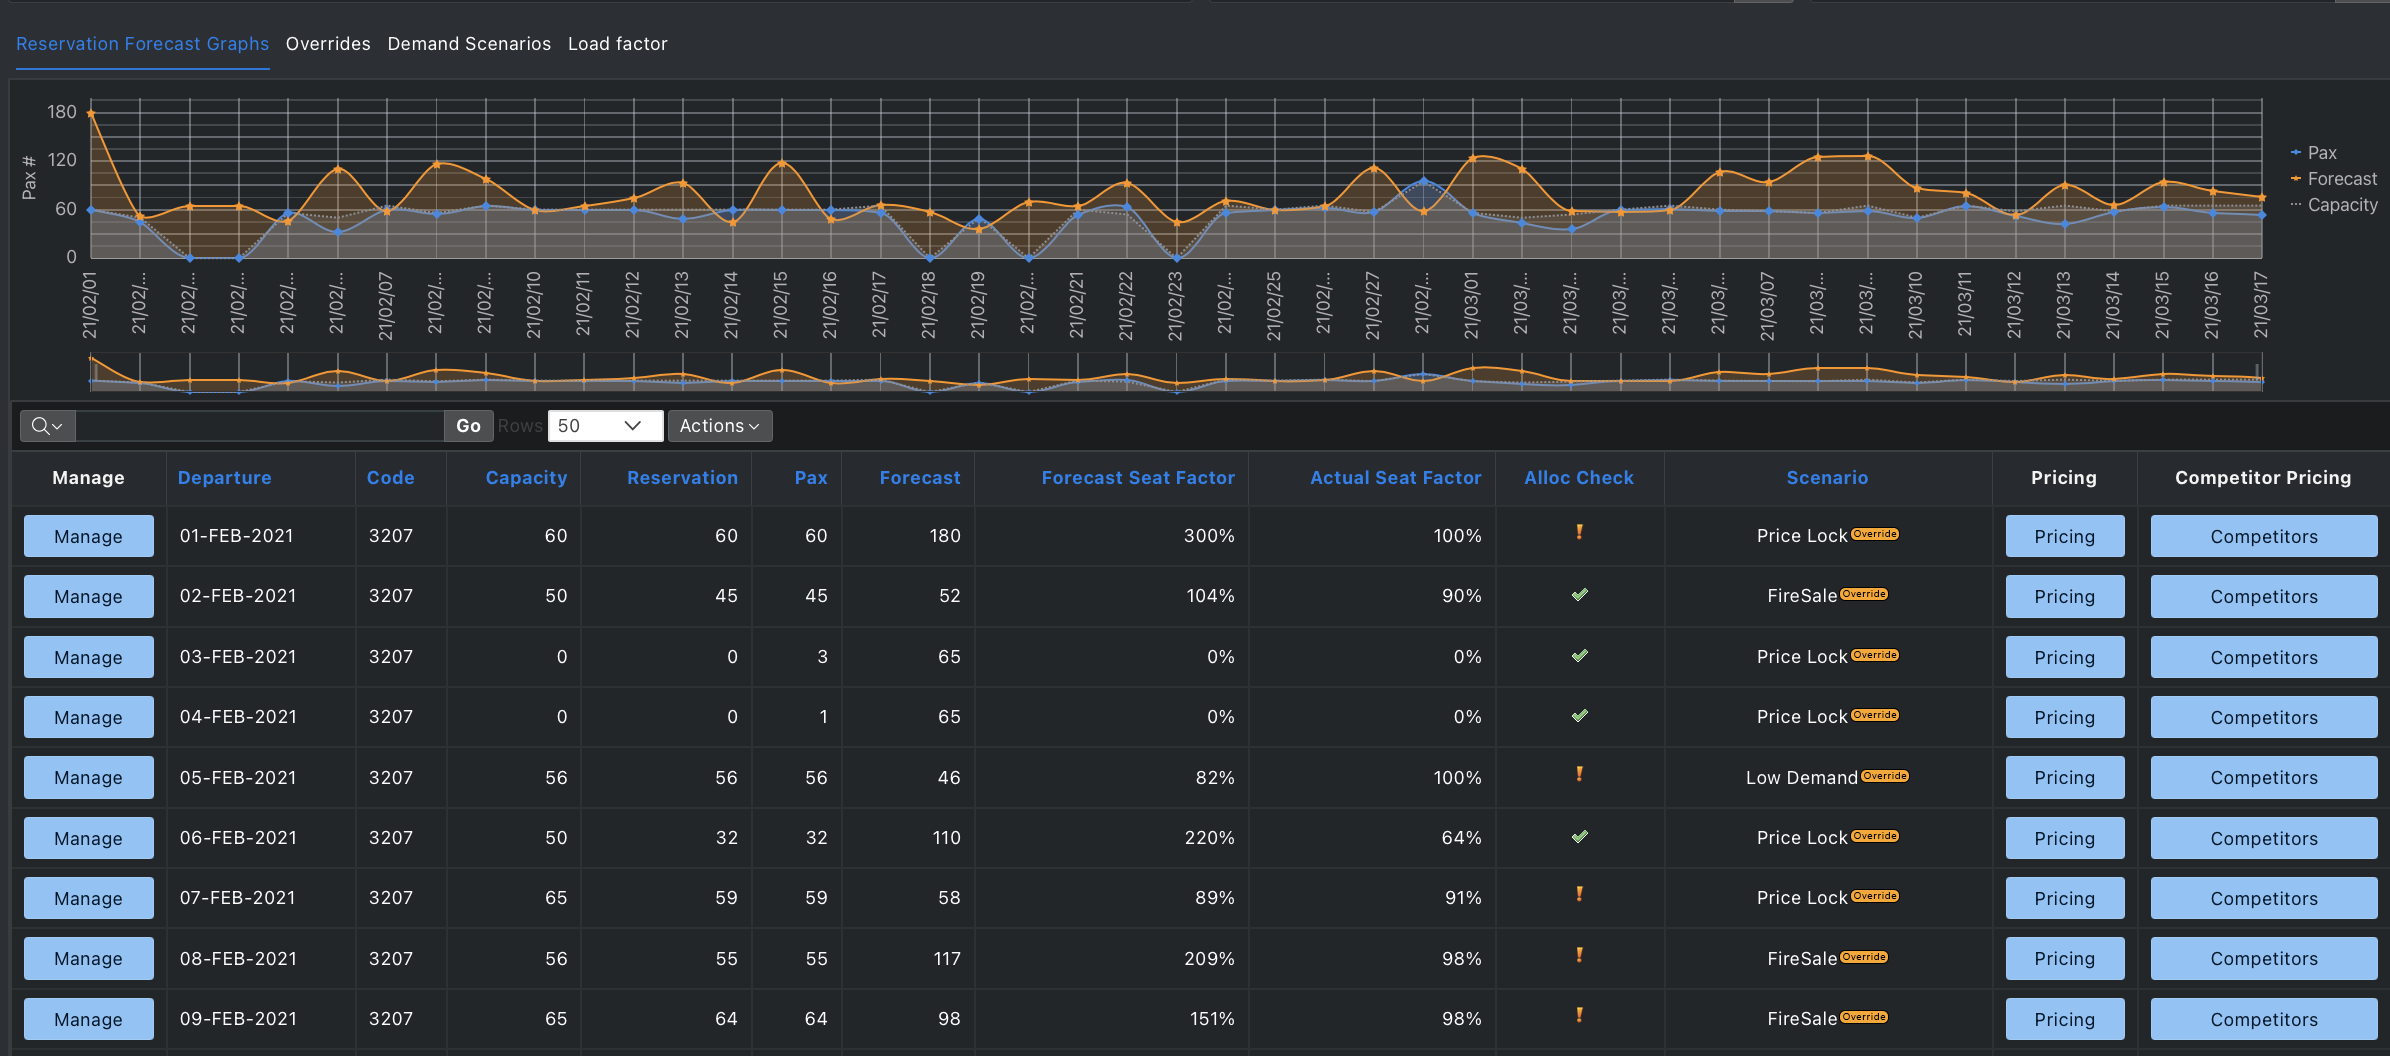Image resolution: width=2390 pixels, height=1056 pixels.
Task: Click the orange warning icon on 01-FEB-2021 row
Action: pyautogui.click(x=1578, y=534)
